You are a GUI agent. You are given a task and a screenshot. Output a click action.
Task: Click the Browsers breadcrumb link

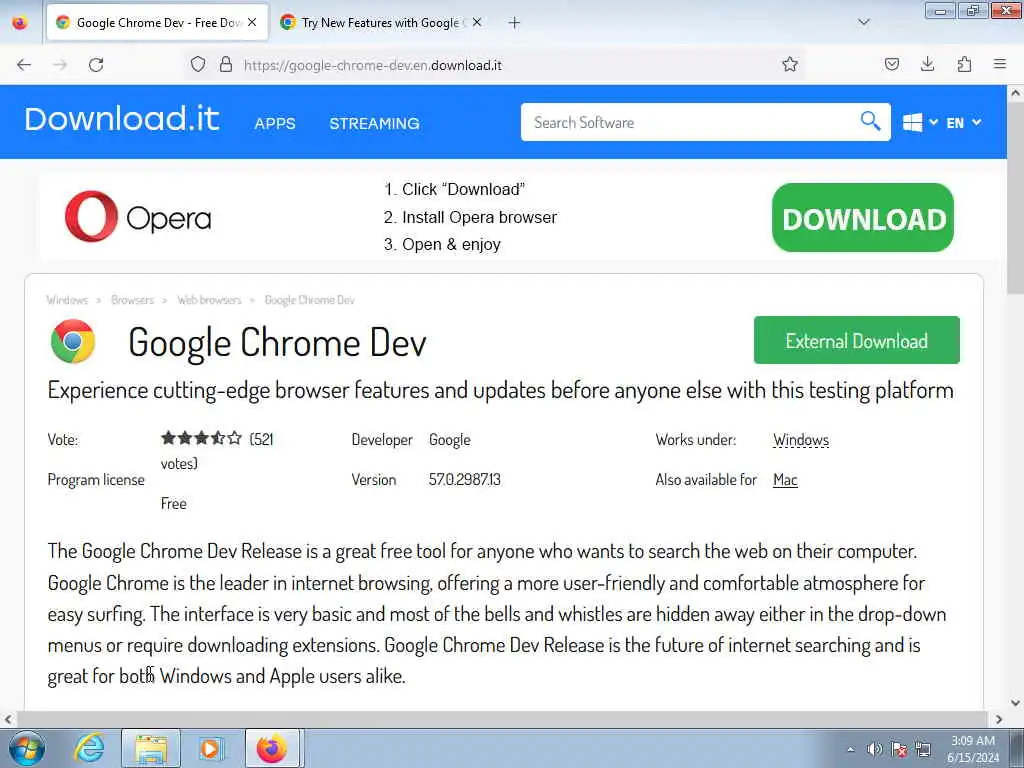point(133,300)
